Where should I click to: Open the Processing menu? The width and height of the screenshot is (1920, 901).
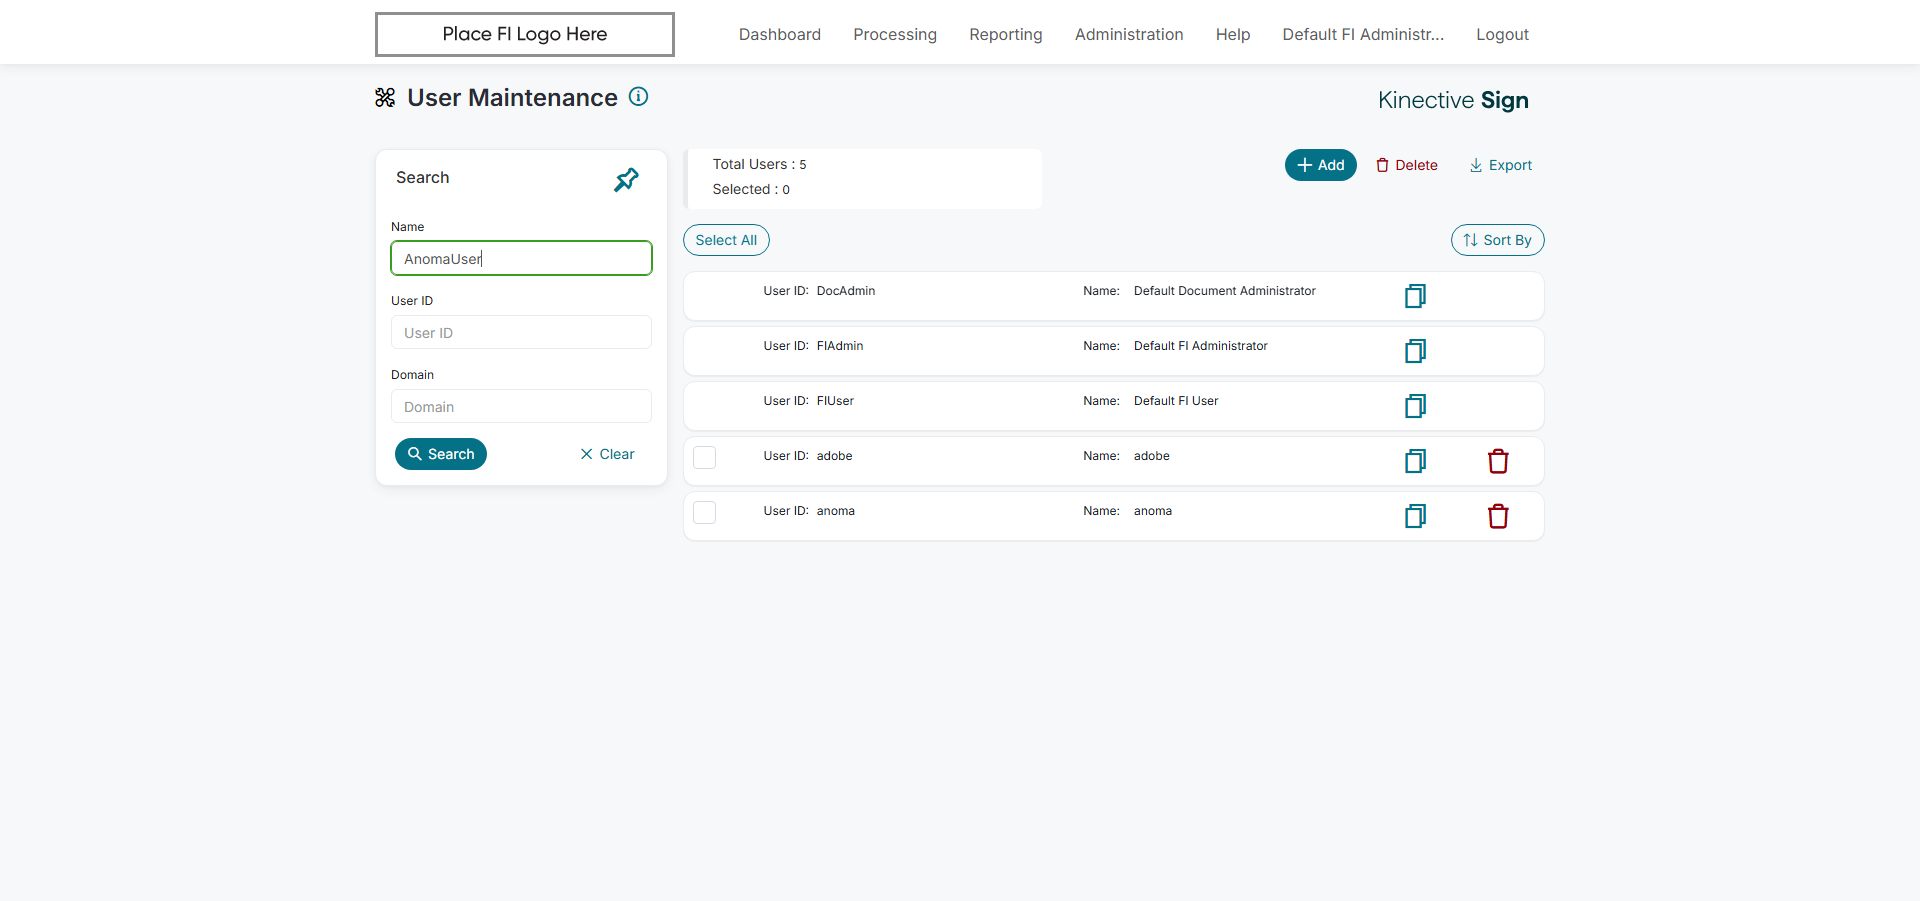(x=895, y=34)
